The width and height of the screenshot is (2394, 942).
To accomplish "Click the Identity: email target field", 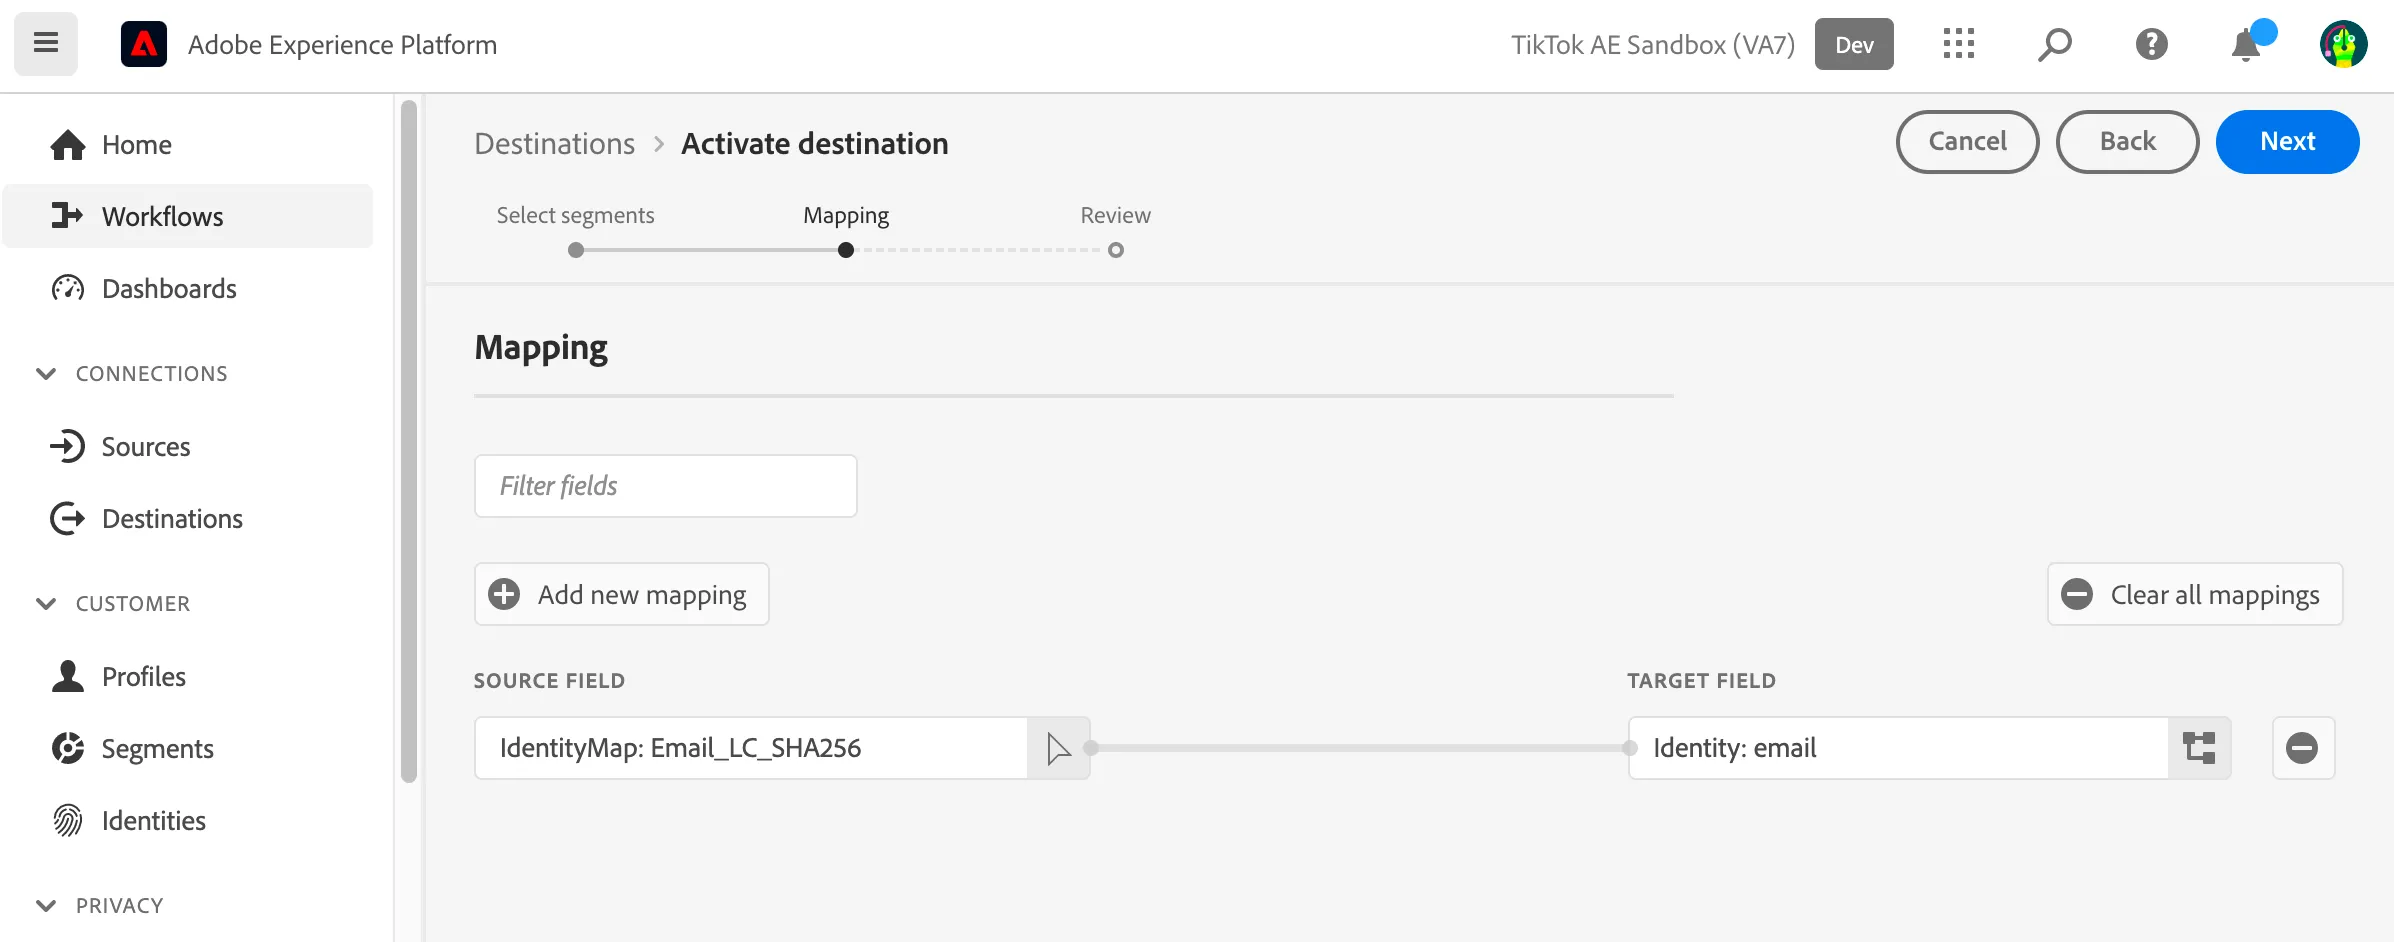I will tap(1898, 748).
